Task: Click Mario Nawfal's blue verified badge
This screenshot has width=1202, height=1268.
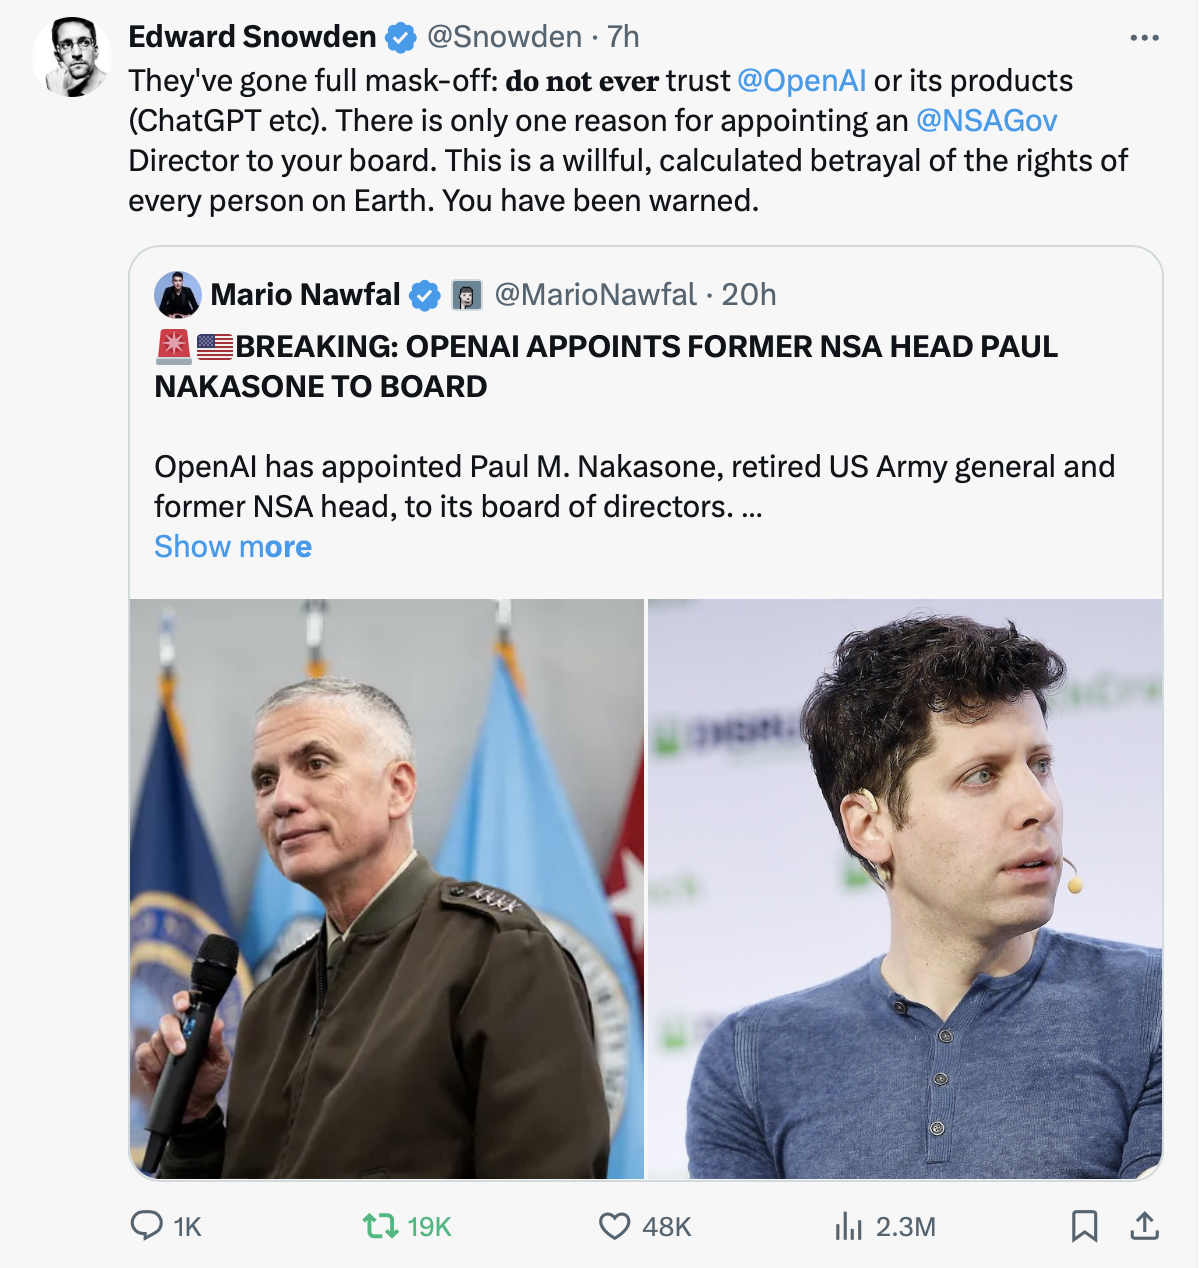Action: [425, 295]
